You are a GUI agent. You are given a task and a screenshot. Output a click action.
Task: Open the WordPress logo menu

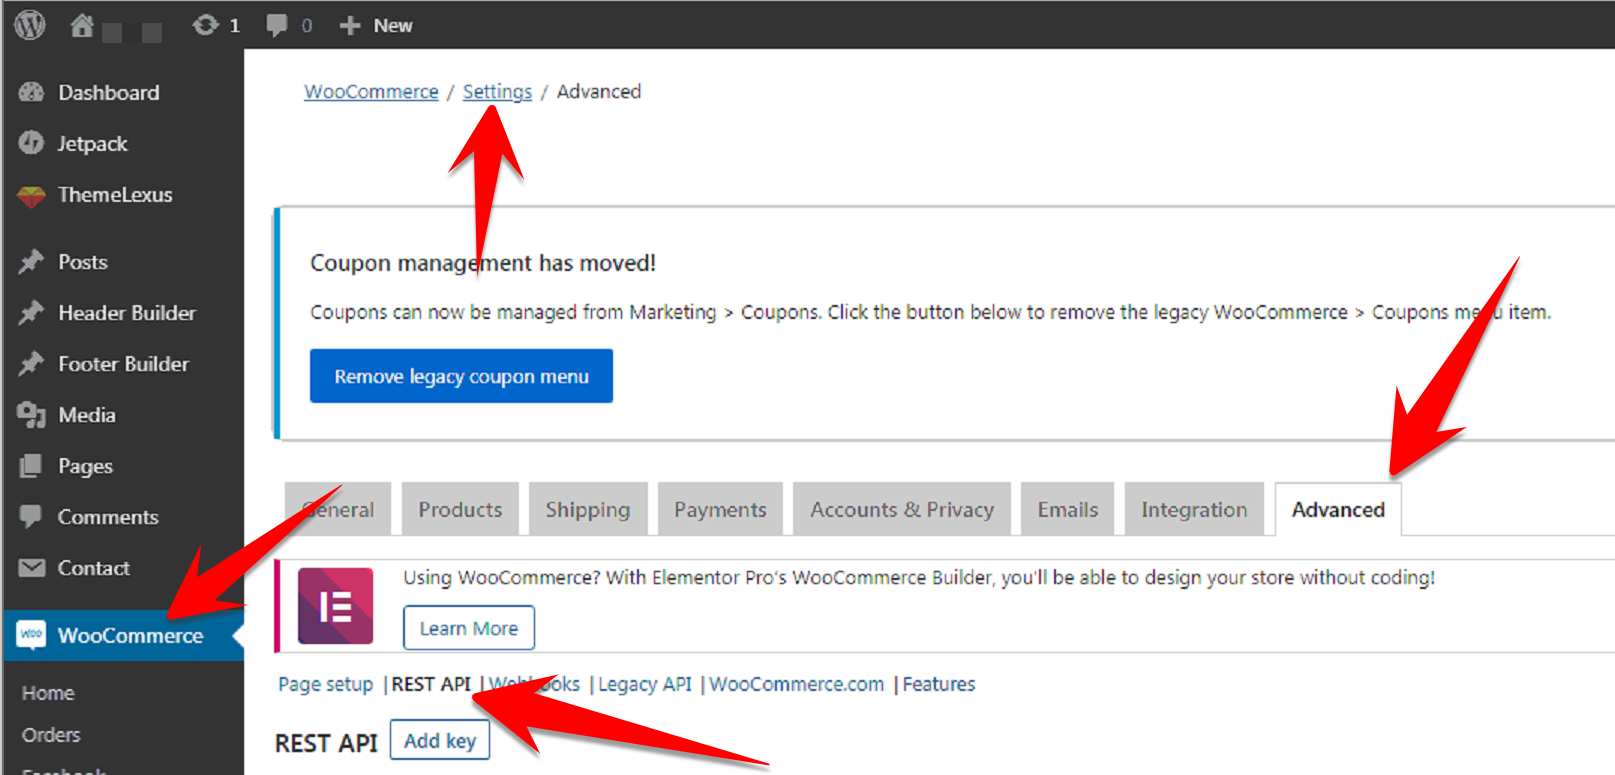click(x=30, y=24)
